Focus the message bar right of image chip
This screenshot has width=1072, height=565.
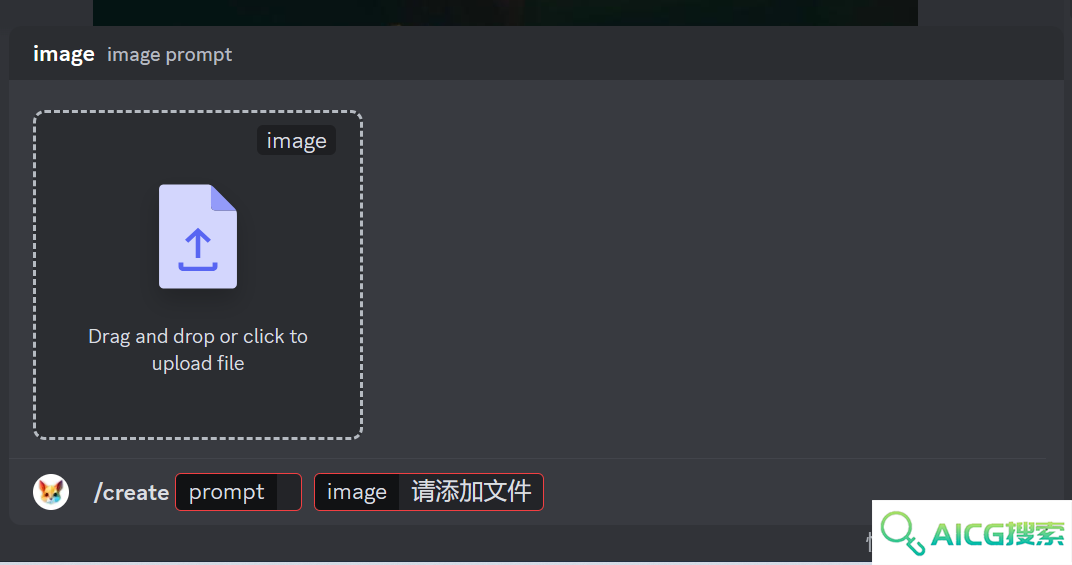pyautogui.click(x=704, y=492)
